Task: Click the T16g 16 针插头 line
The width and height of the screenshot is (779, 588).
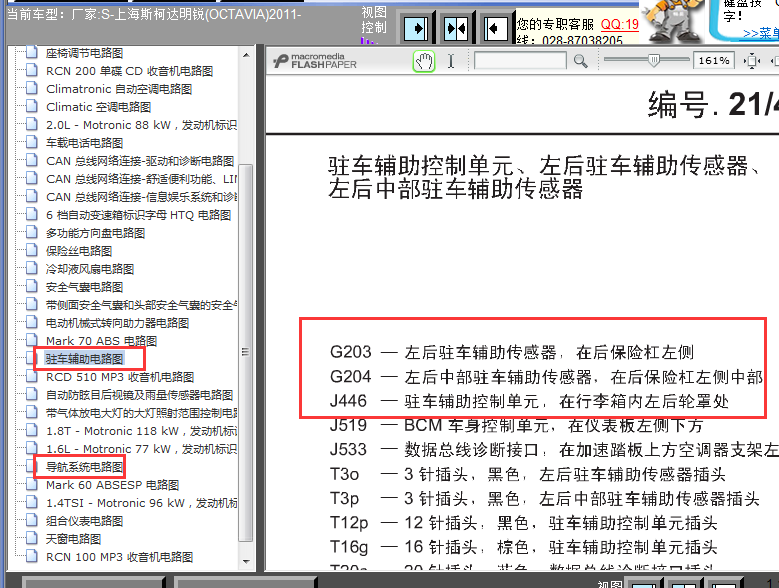Action: pyautogui.click(x=524, y=547)
